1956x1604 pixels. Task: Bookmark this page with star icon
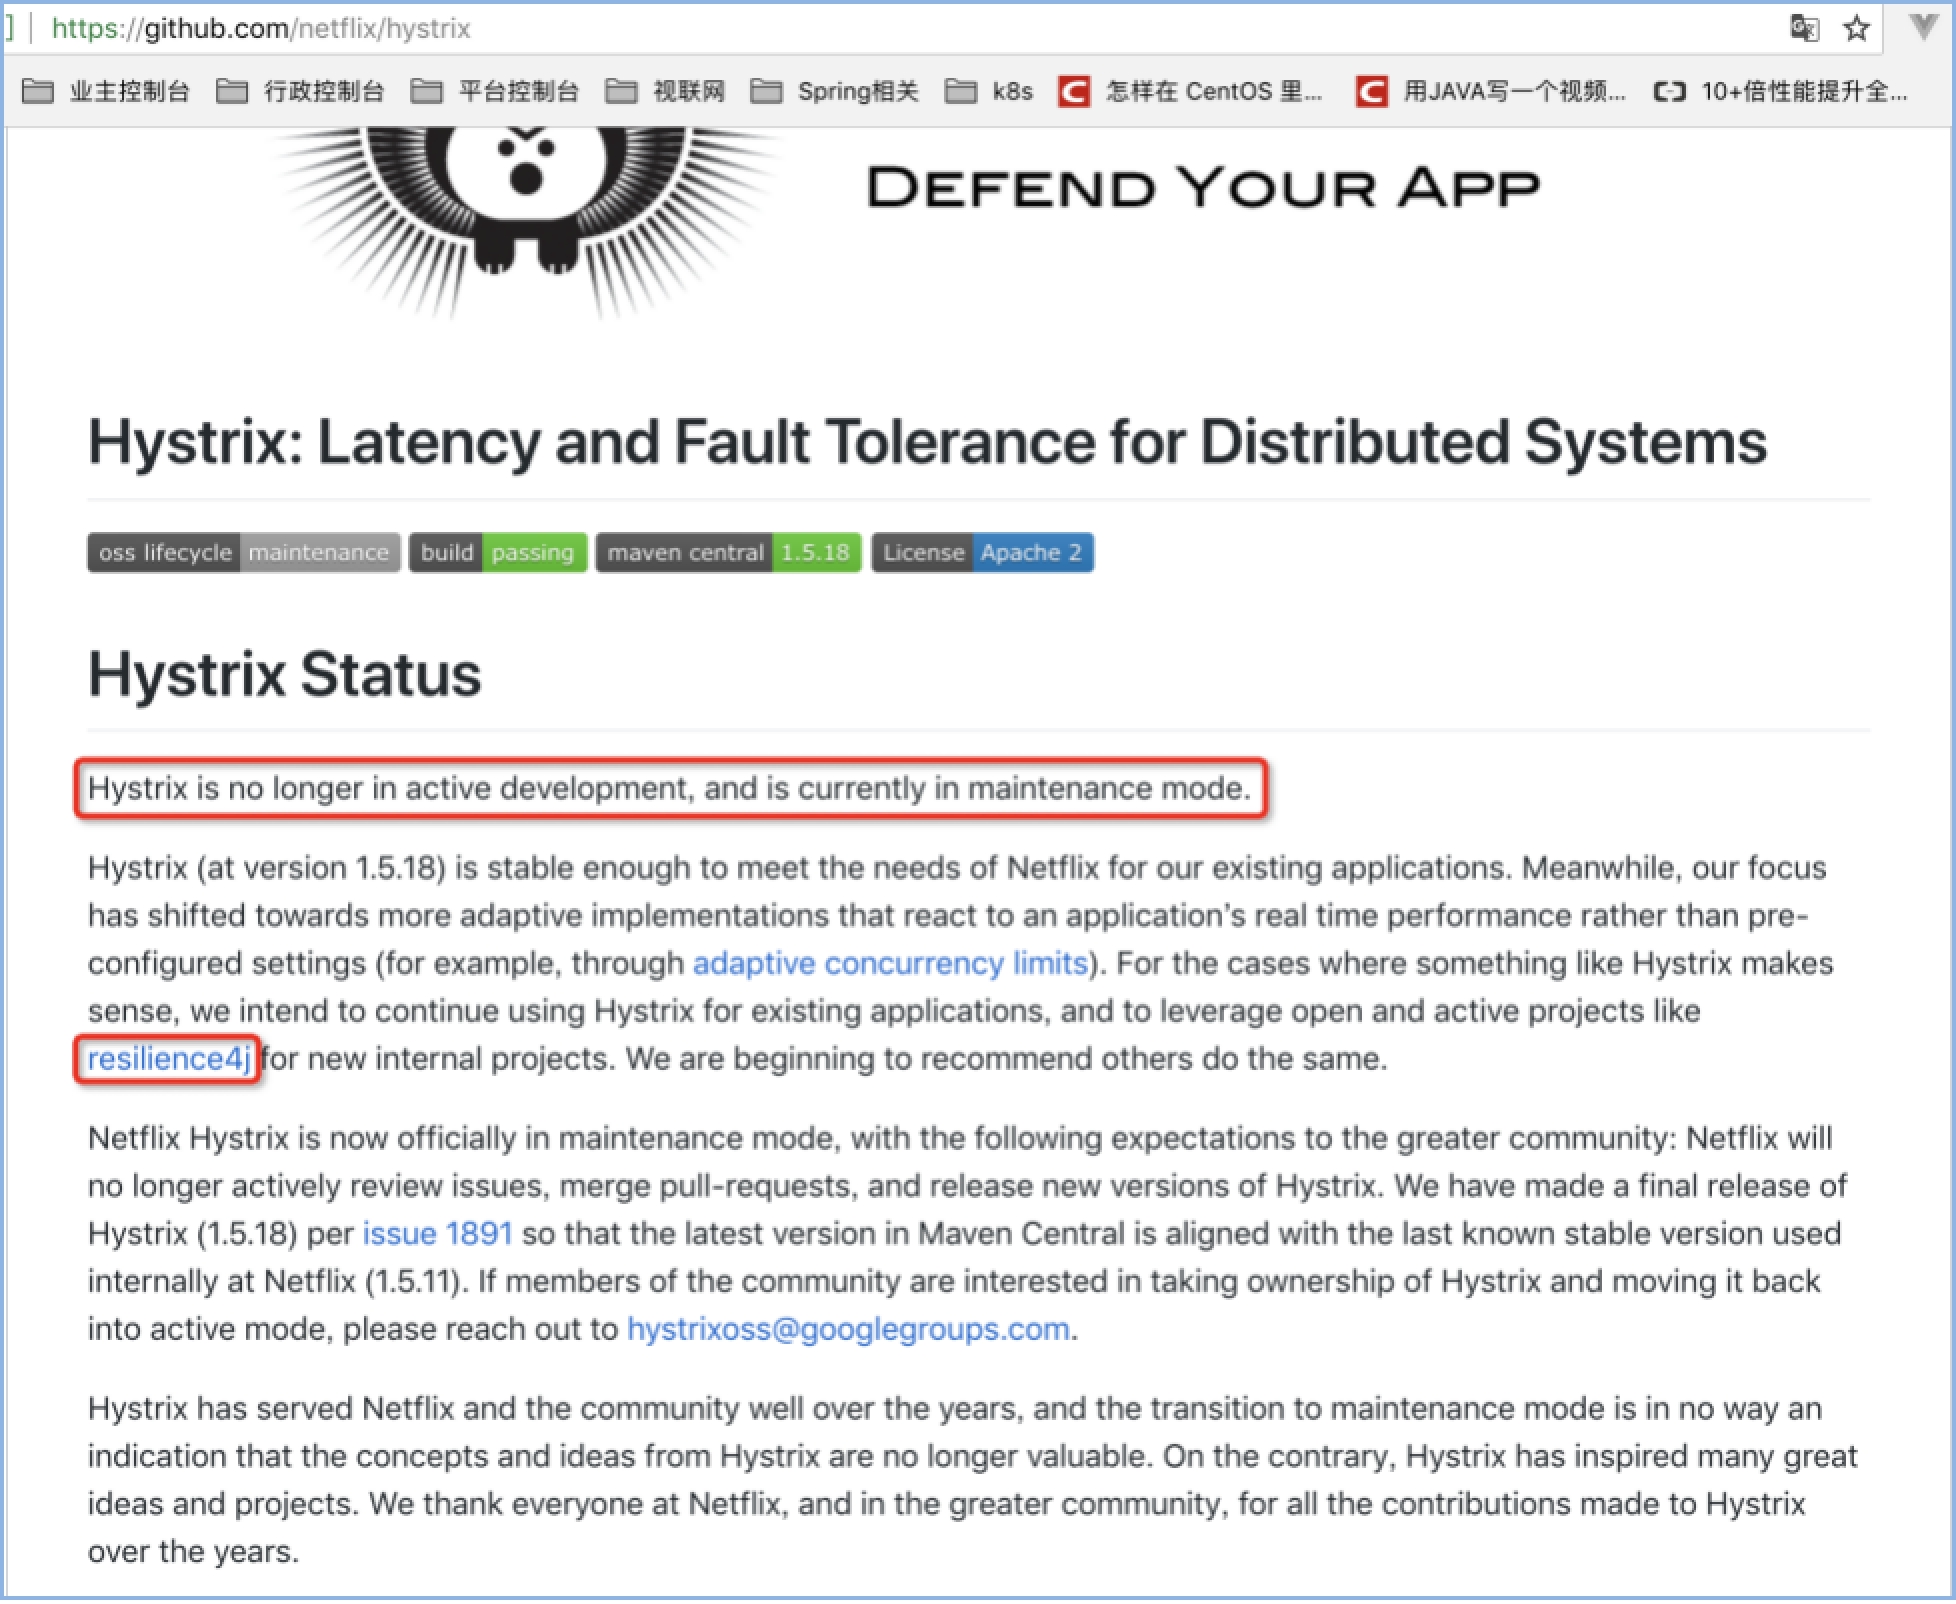click(x=1856, y=28)
